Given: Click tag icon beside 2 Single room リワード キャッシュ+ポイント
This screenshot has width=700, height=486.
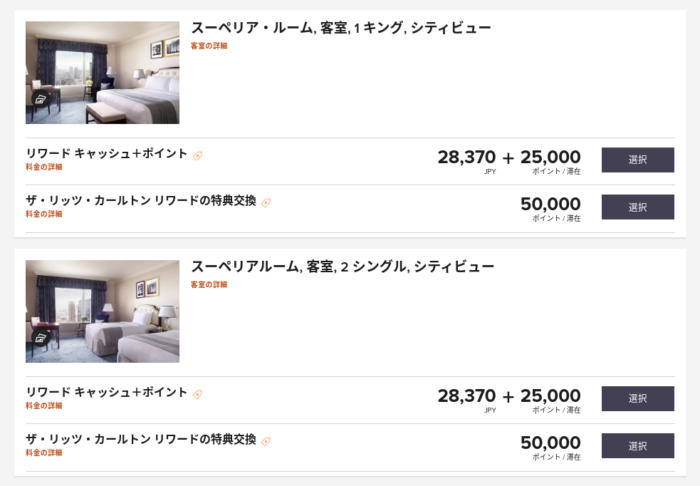Looking at the screenshot, I should point(197,394).
